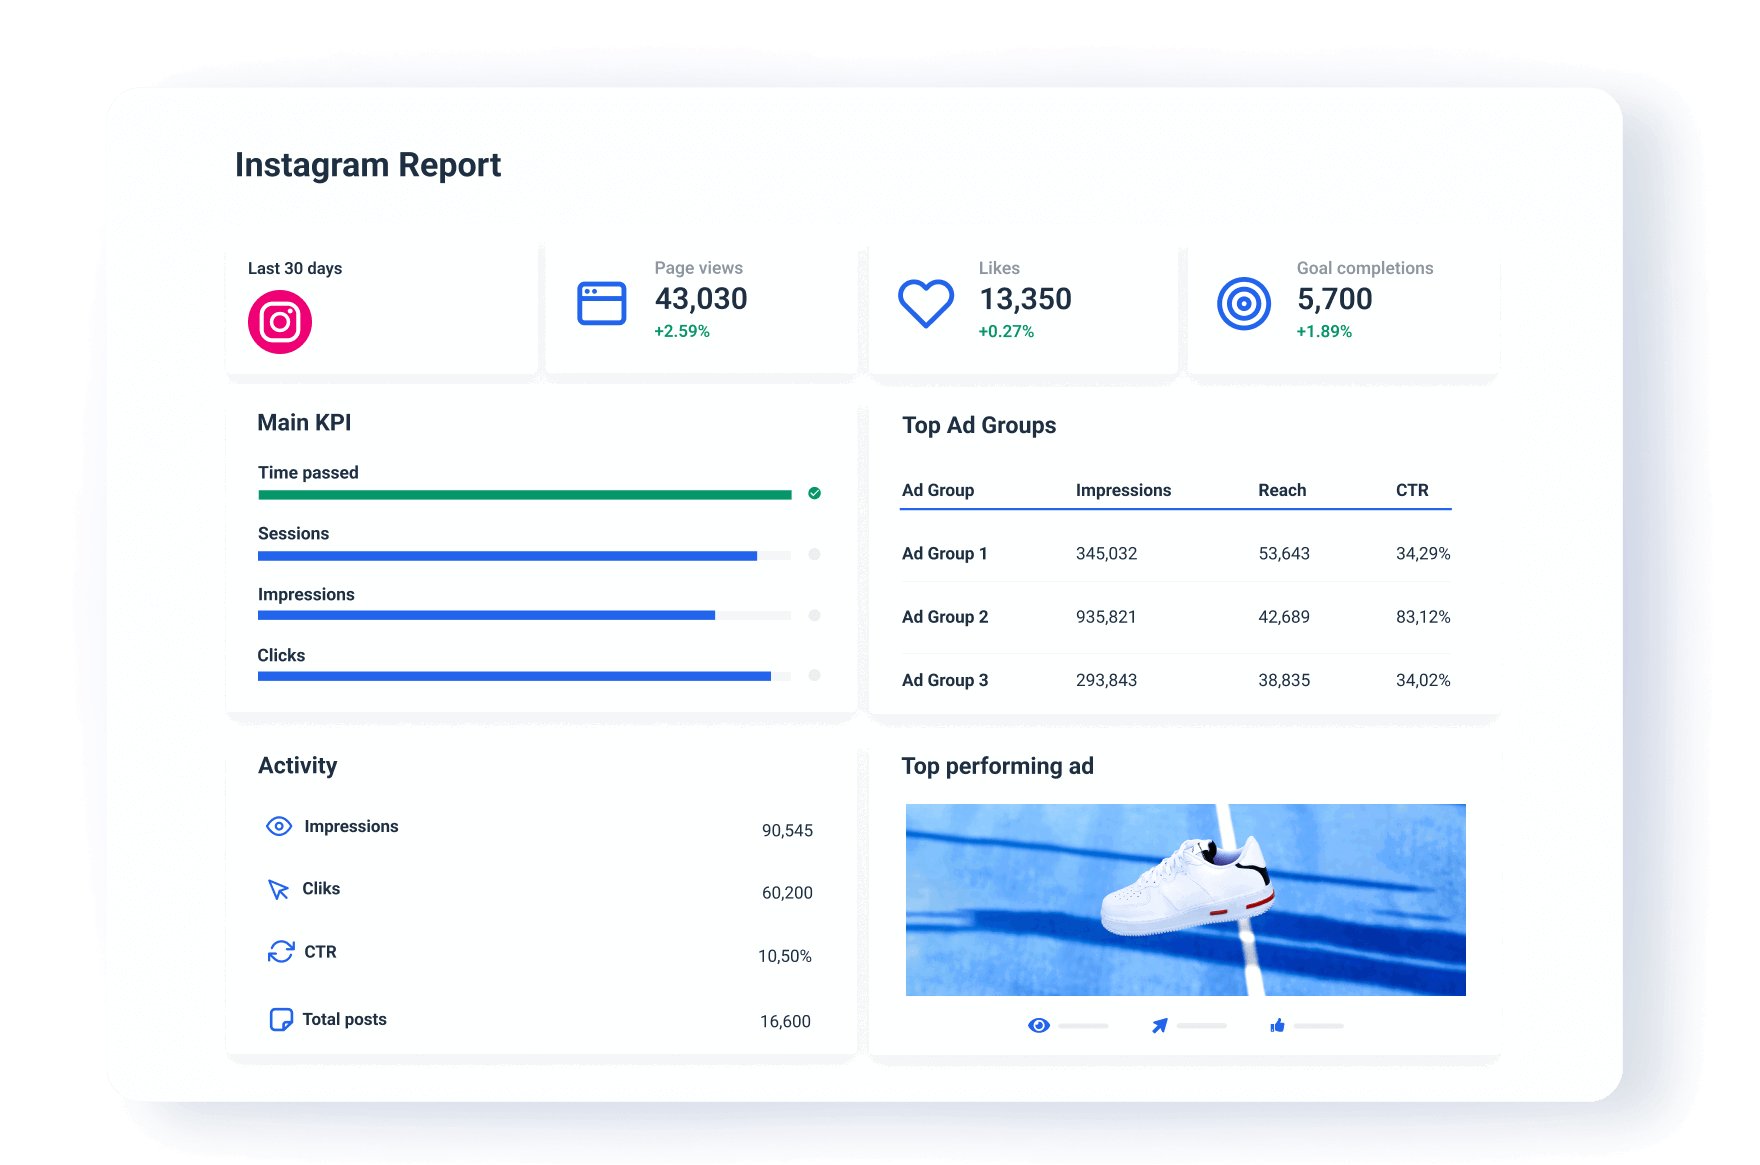
Task: Toggle the status circle next to Clicks bar
Action: tap(813, 676)
